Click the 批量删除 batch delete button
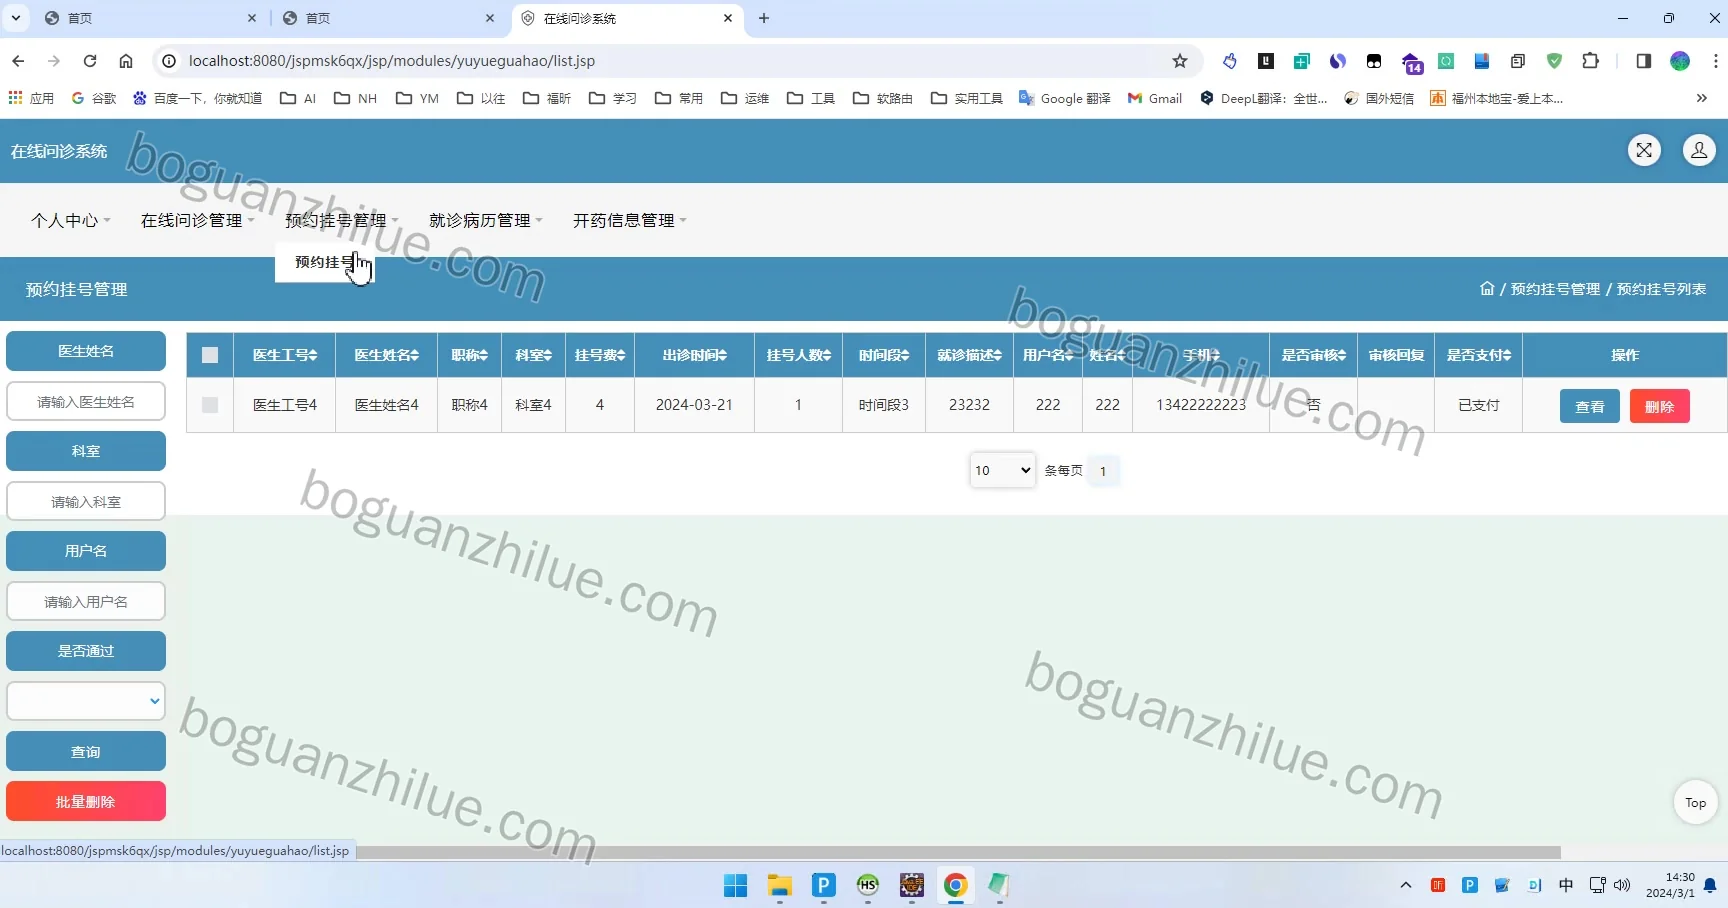The height and width of the screenshot is (908, 1728). [86, 801]
